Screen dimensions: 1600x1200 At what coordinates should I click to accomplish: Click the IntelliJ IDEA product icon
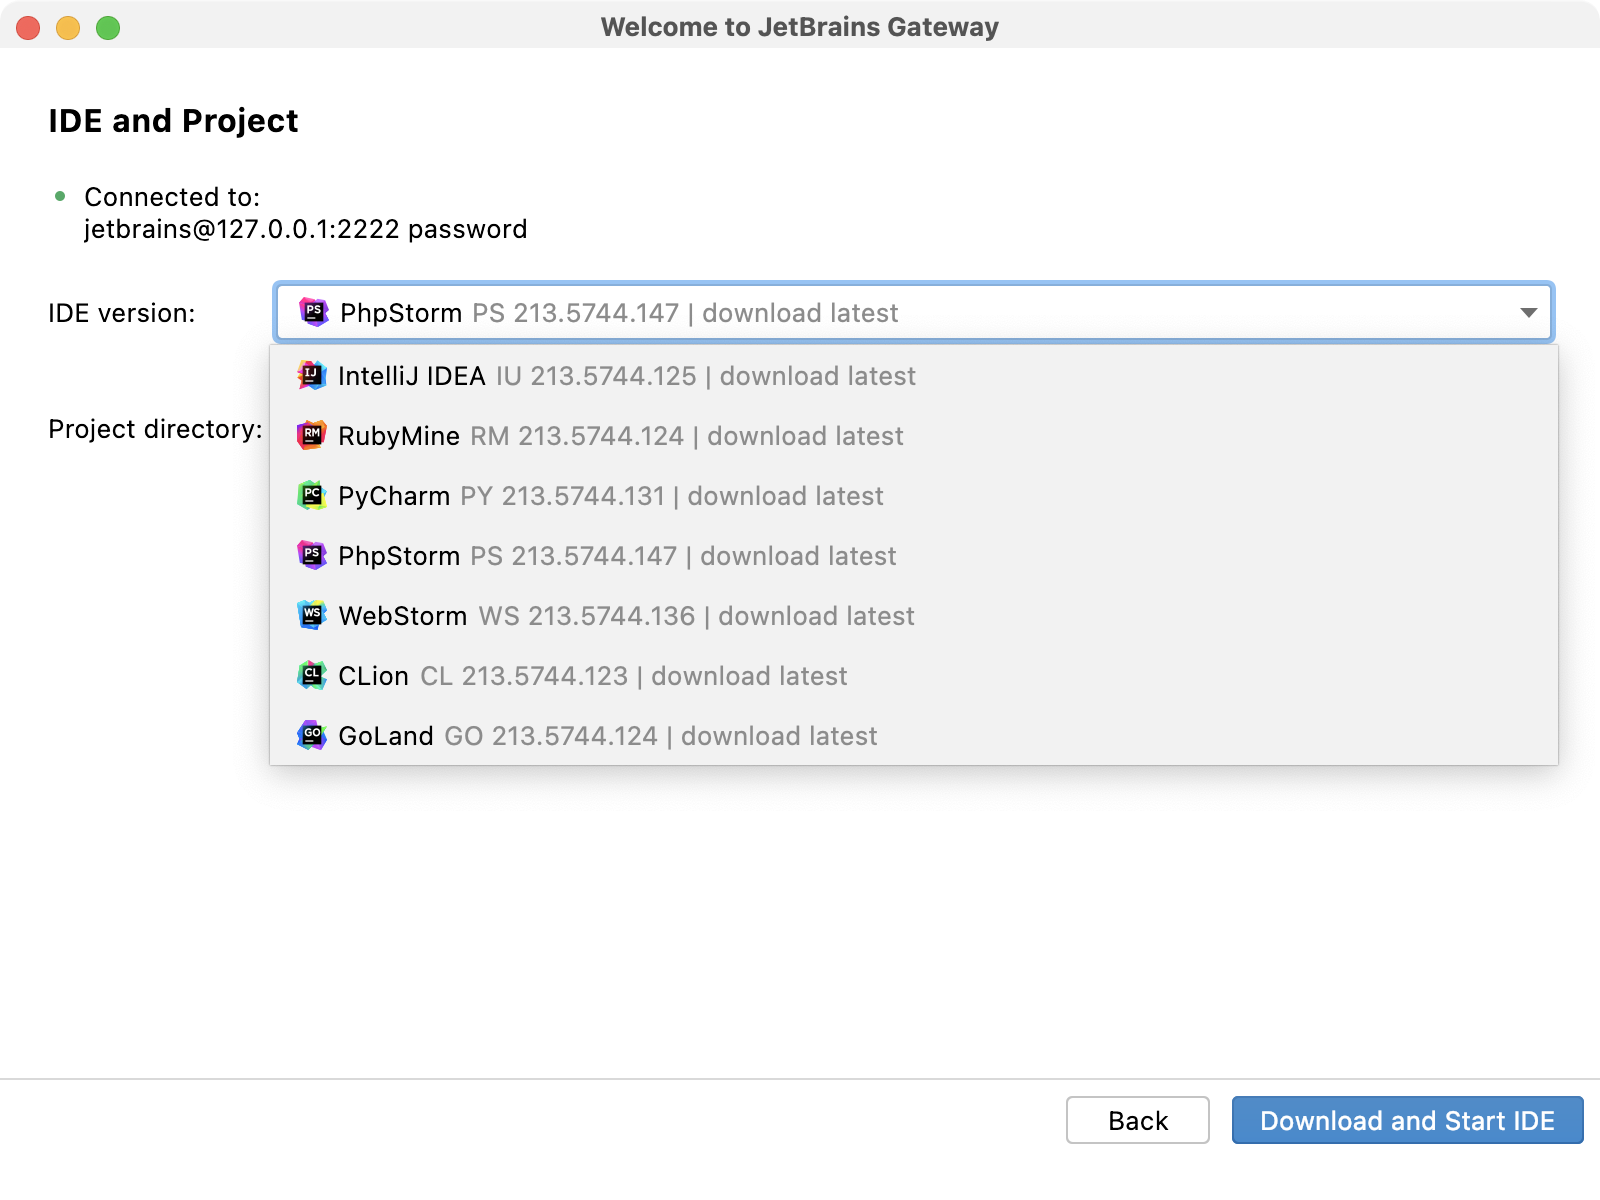[313, 376]
